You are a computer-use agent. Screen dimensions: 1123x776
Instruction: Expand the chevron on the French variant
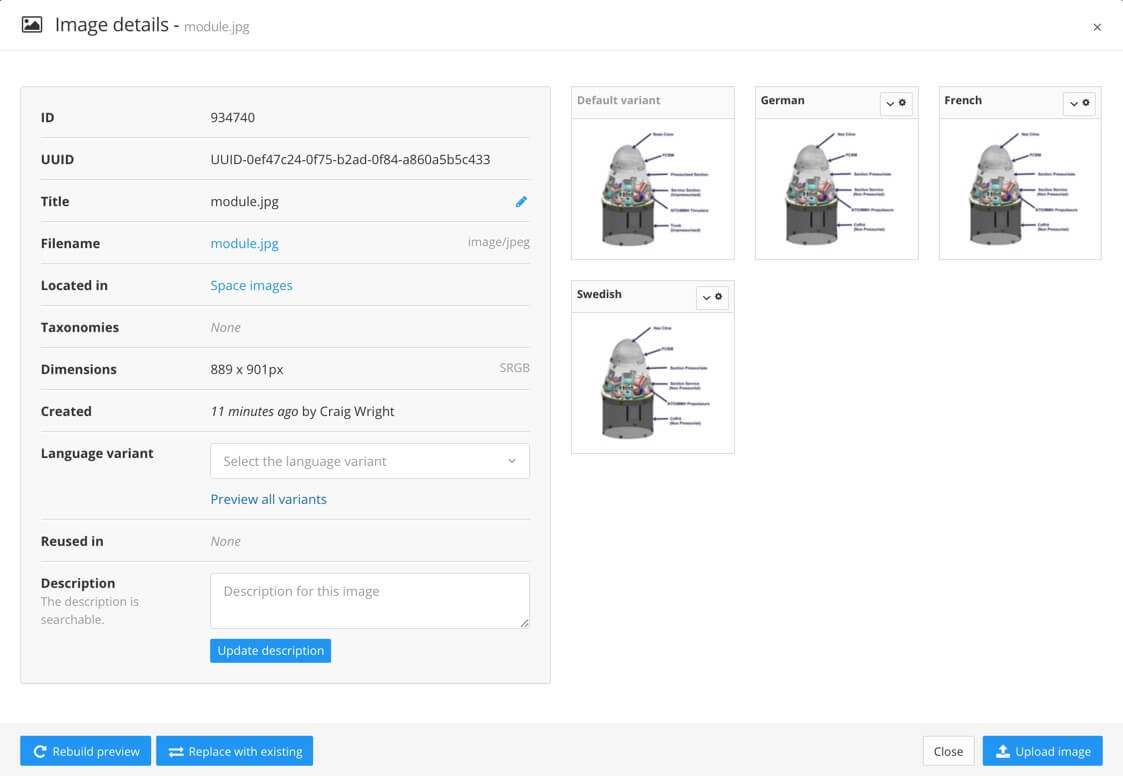(1072, 104)
